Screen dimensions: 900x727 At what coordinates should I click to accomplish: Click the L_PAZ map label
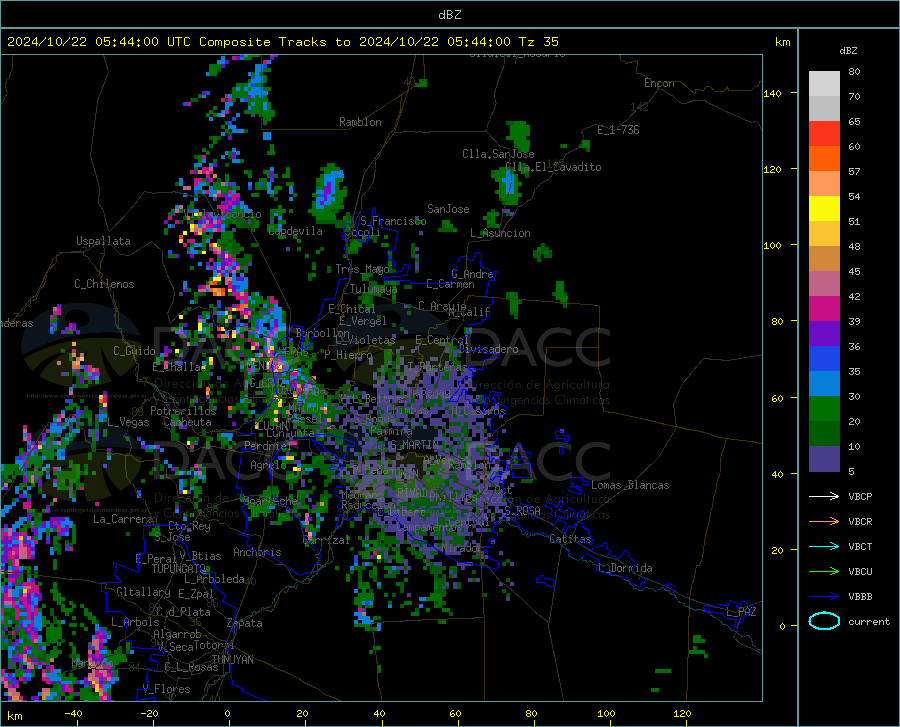pos(741,612)
